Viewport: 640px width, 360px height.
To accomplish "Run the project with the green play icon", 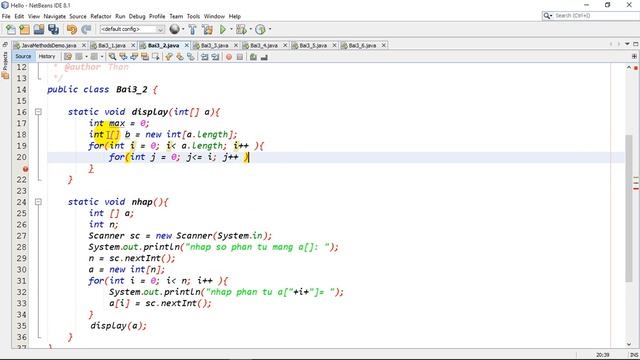I will [x=223, y=29].
